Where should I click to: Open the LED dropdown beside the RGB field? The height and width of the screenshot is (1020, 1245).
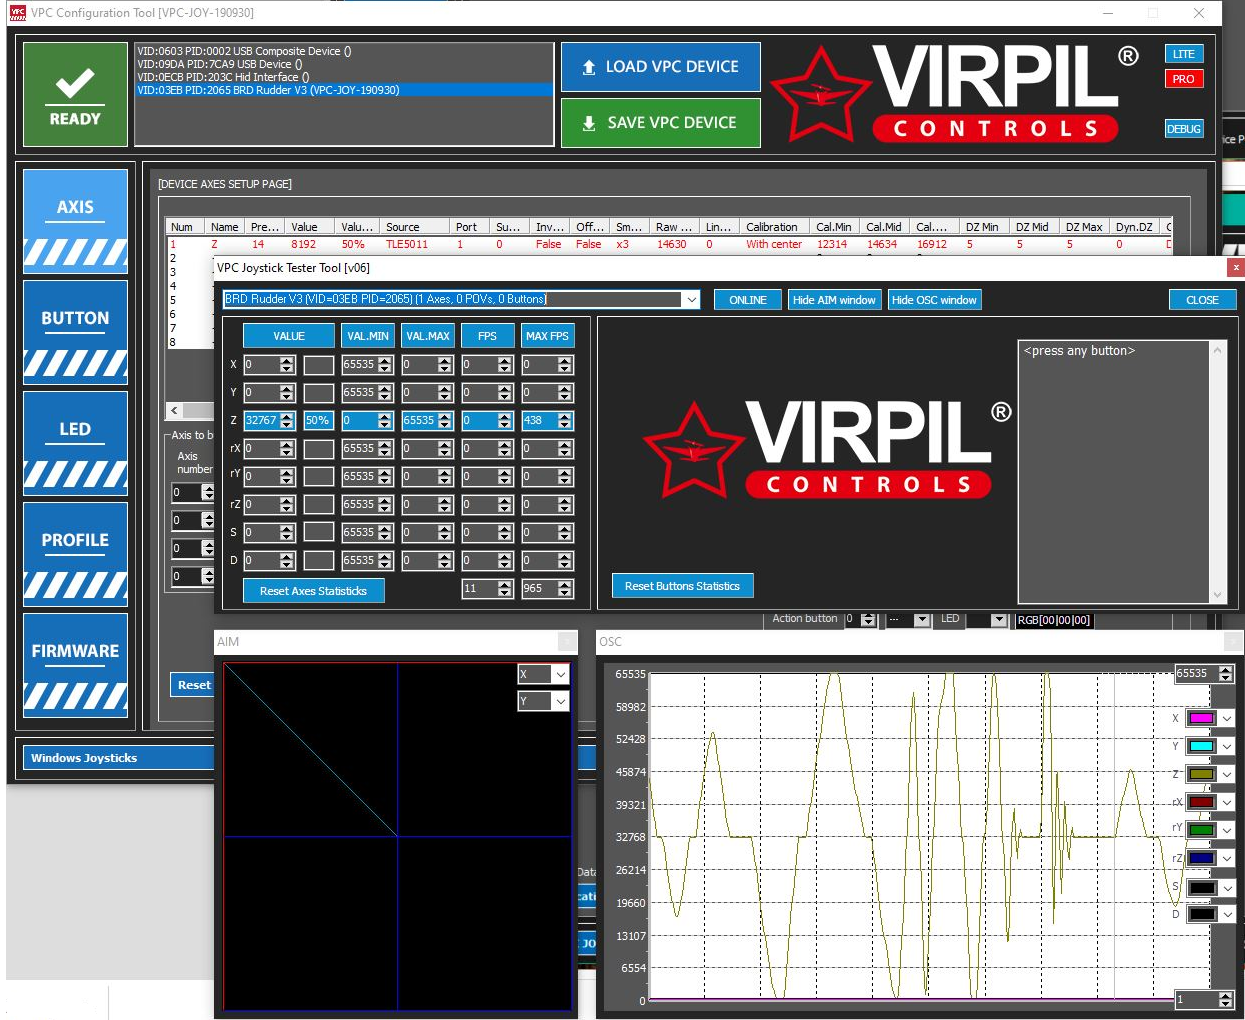998,620
